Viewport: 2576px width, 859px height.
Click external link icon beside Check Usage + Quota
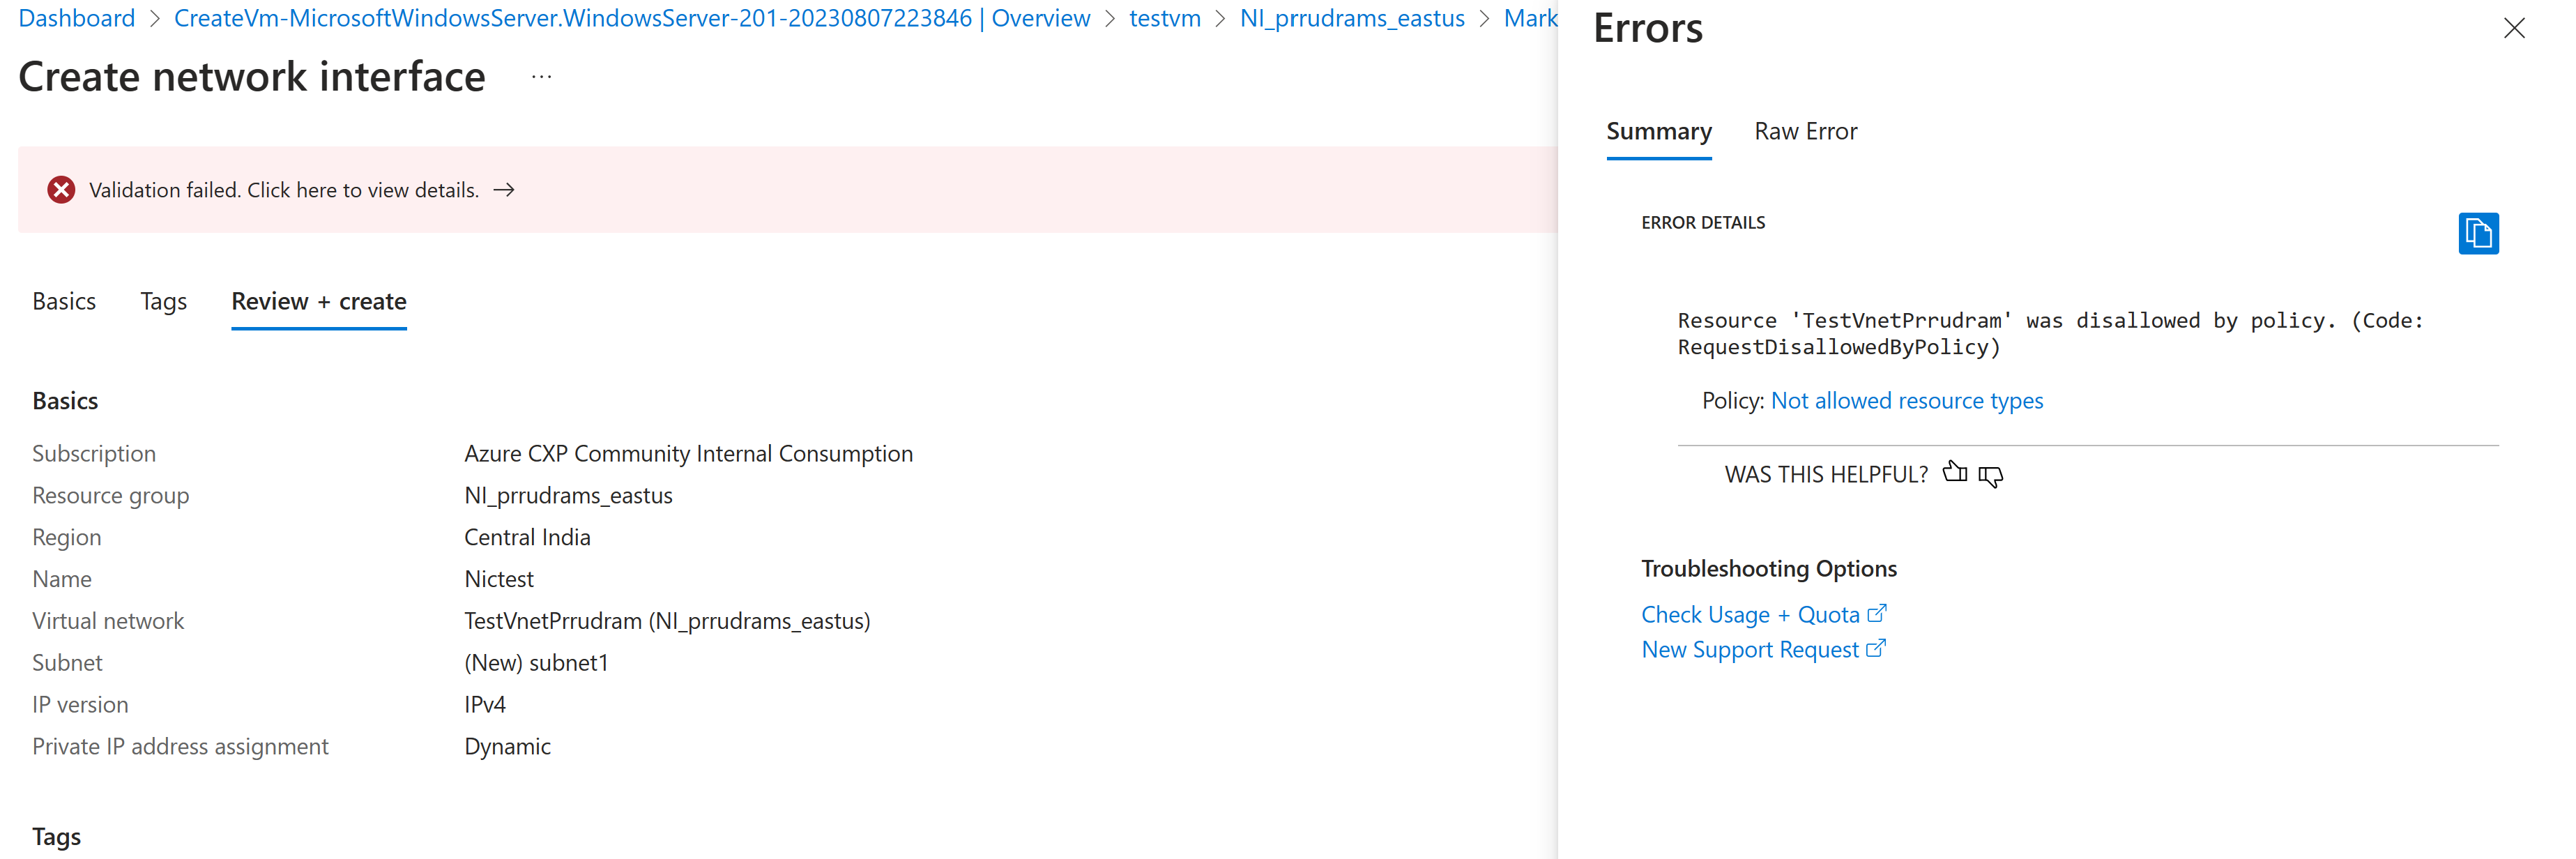[x=1876, y=613]
